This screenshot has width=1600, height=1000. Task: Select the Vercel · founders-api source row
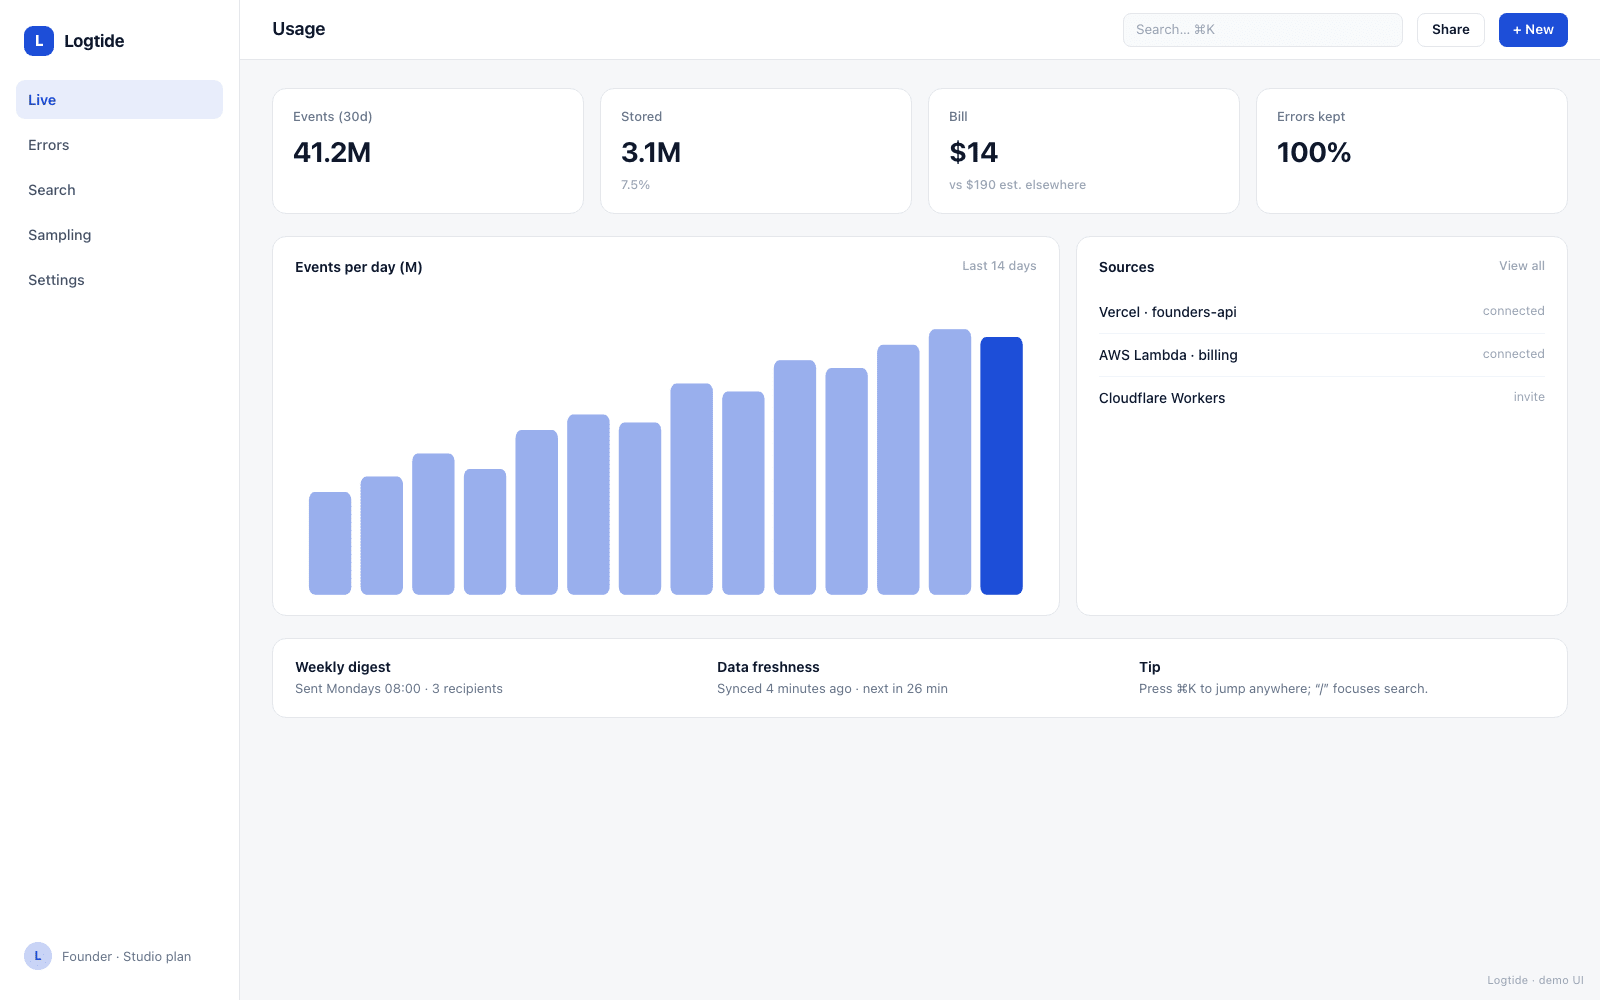pyautogui.click(x=1321, y=312)
